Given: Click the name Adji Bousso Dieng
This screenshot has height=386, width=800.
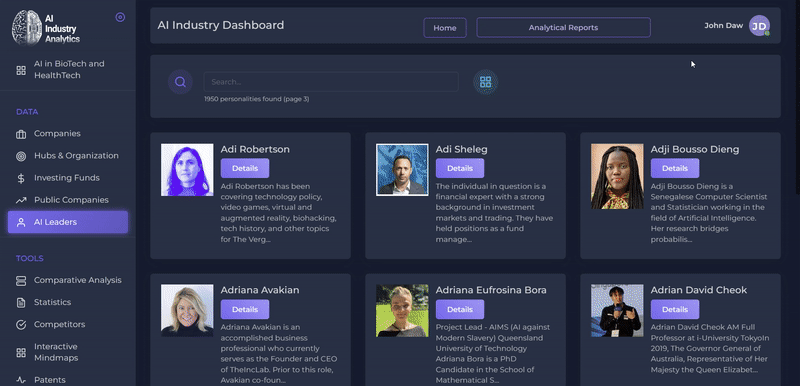Looking at the screenshot, I should [695, 149].
